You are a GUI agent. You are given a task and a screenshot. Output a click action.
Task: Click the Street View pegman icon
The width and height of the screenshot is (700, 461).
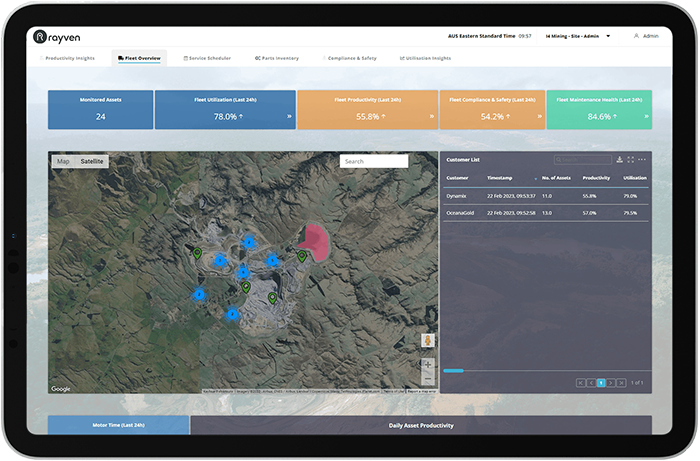(x=428, y=341)
